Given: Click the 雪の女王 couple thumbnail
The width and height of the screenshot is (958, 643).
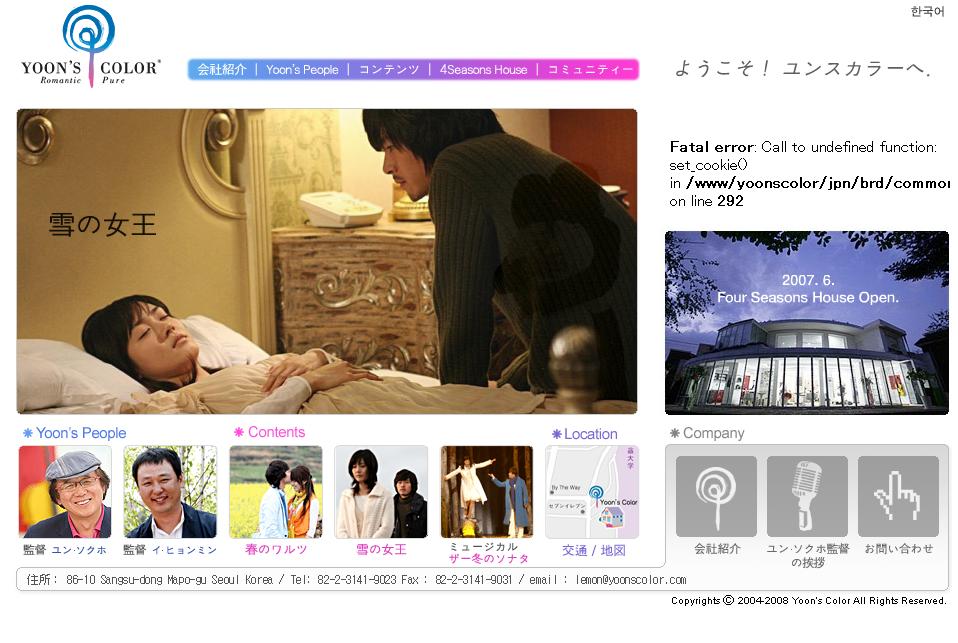Looking at the screenshot, I should coord(381,492).
